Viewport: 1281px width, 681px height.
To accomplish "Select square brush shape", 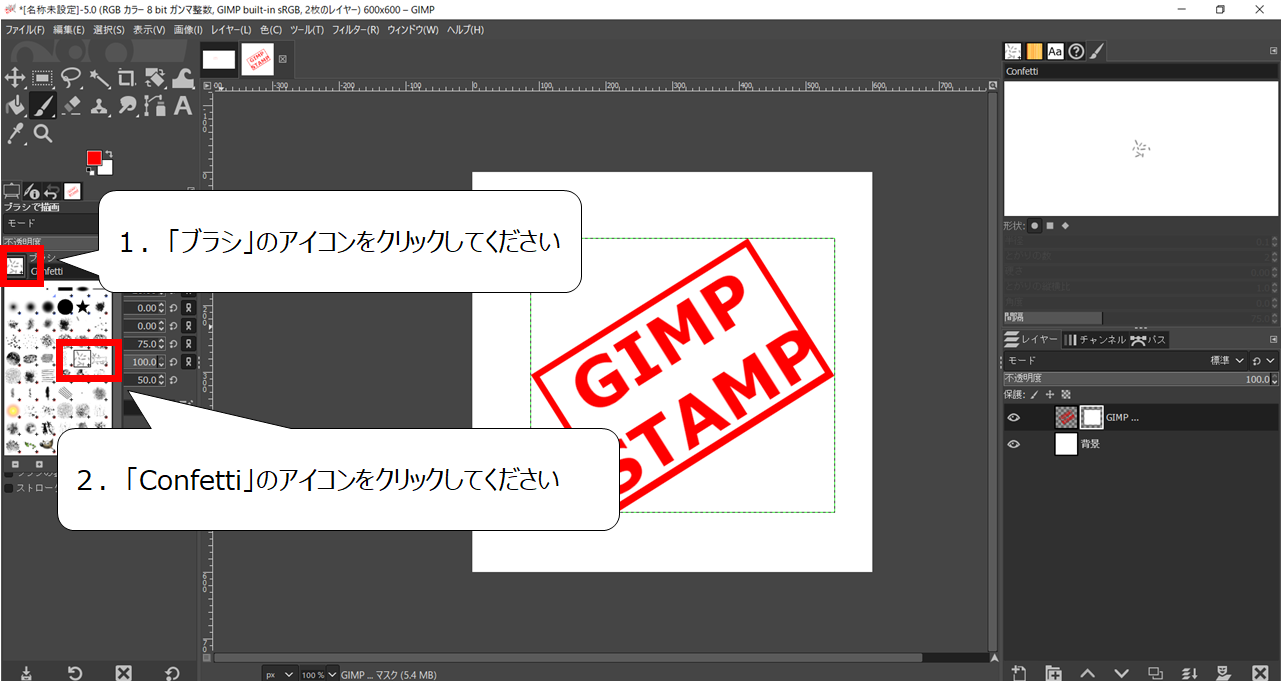I will (x=1049, y=225).
